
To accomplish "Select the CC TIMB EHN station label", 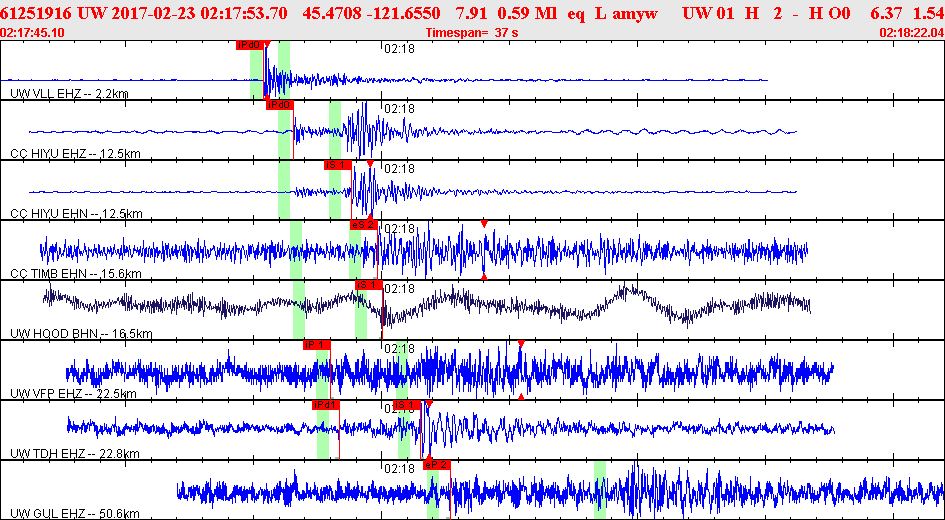I will click(75, 274).
